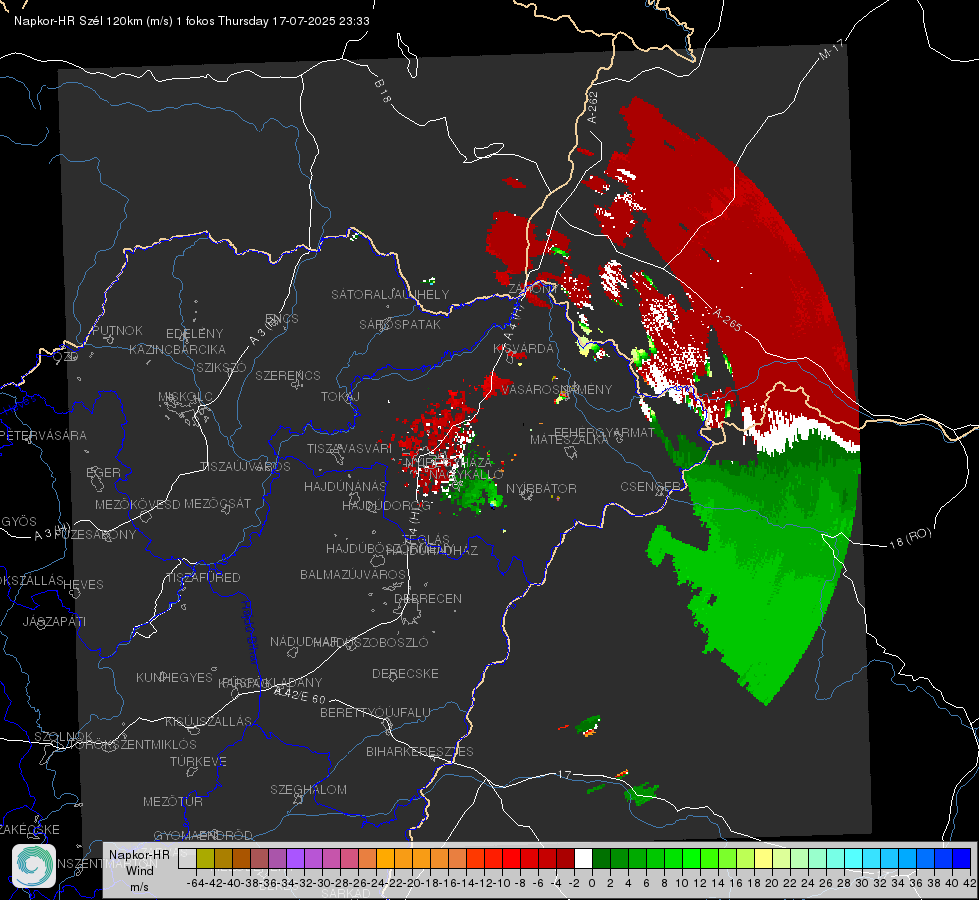The width and height of the screenshot is (979, 900).
Task: Click the purple legend swatch near -34 m/s
Action: [295, 858]
